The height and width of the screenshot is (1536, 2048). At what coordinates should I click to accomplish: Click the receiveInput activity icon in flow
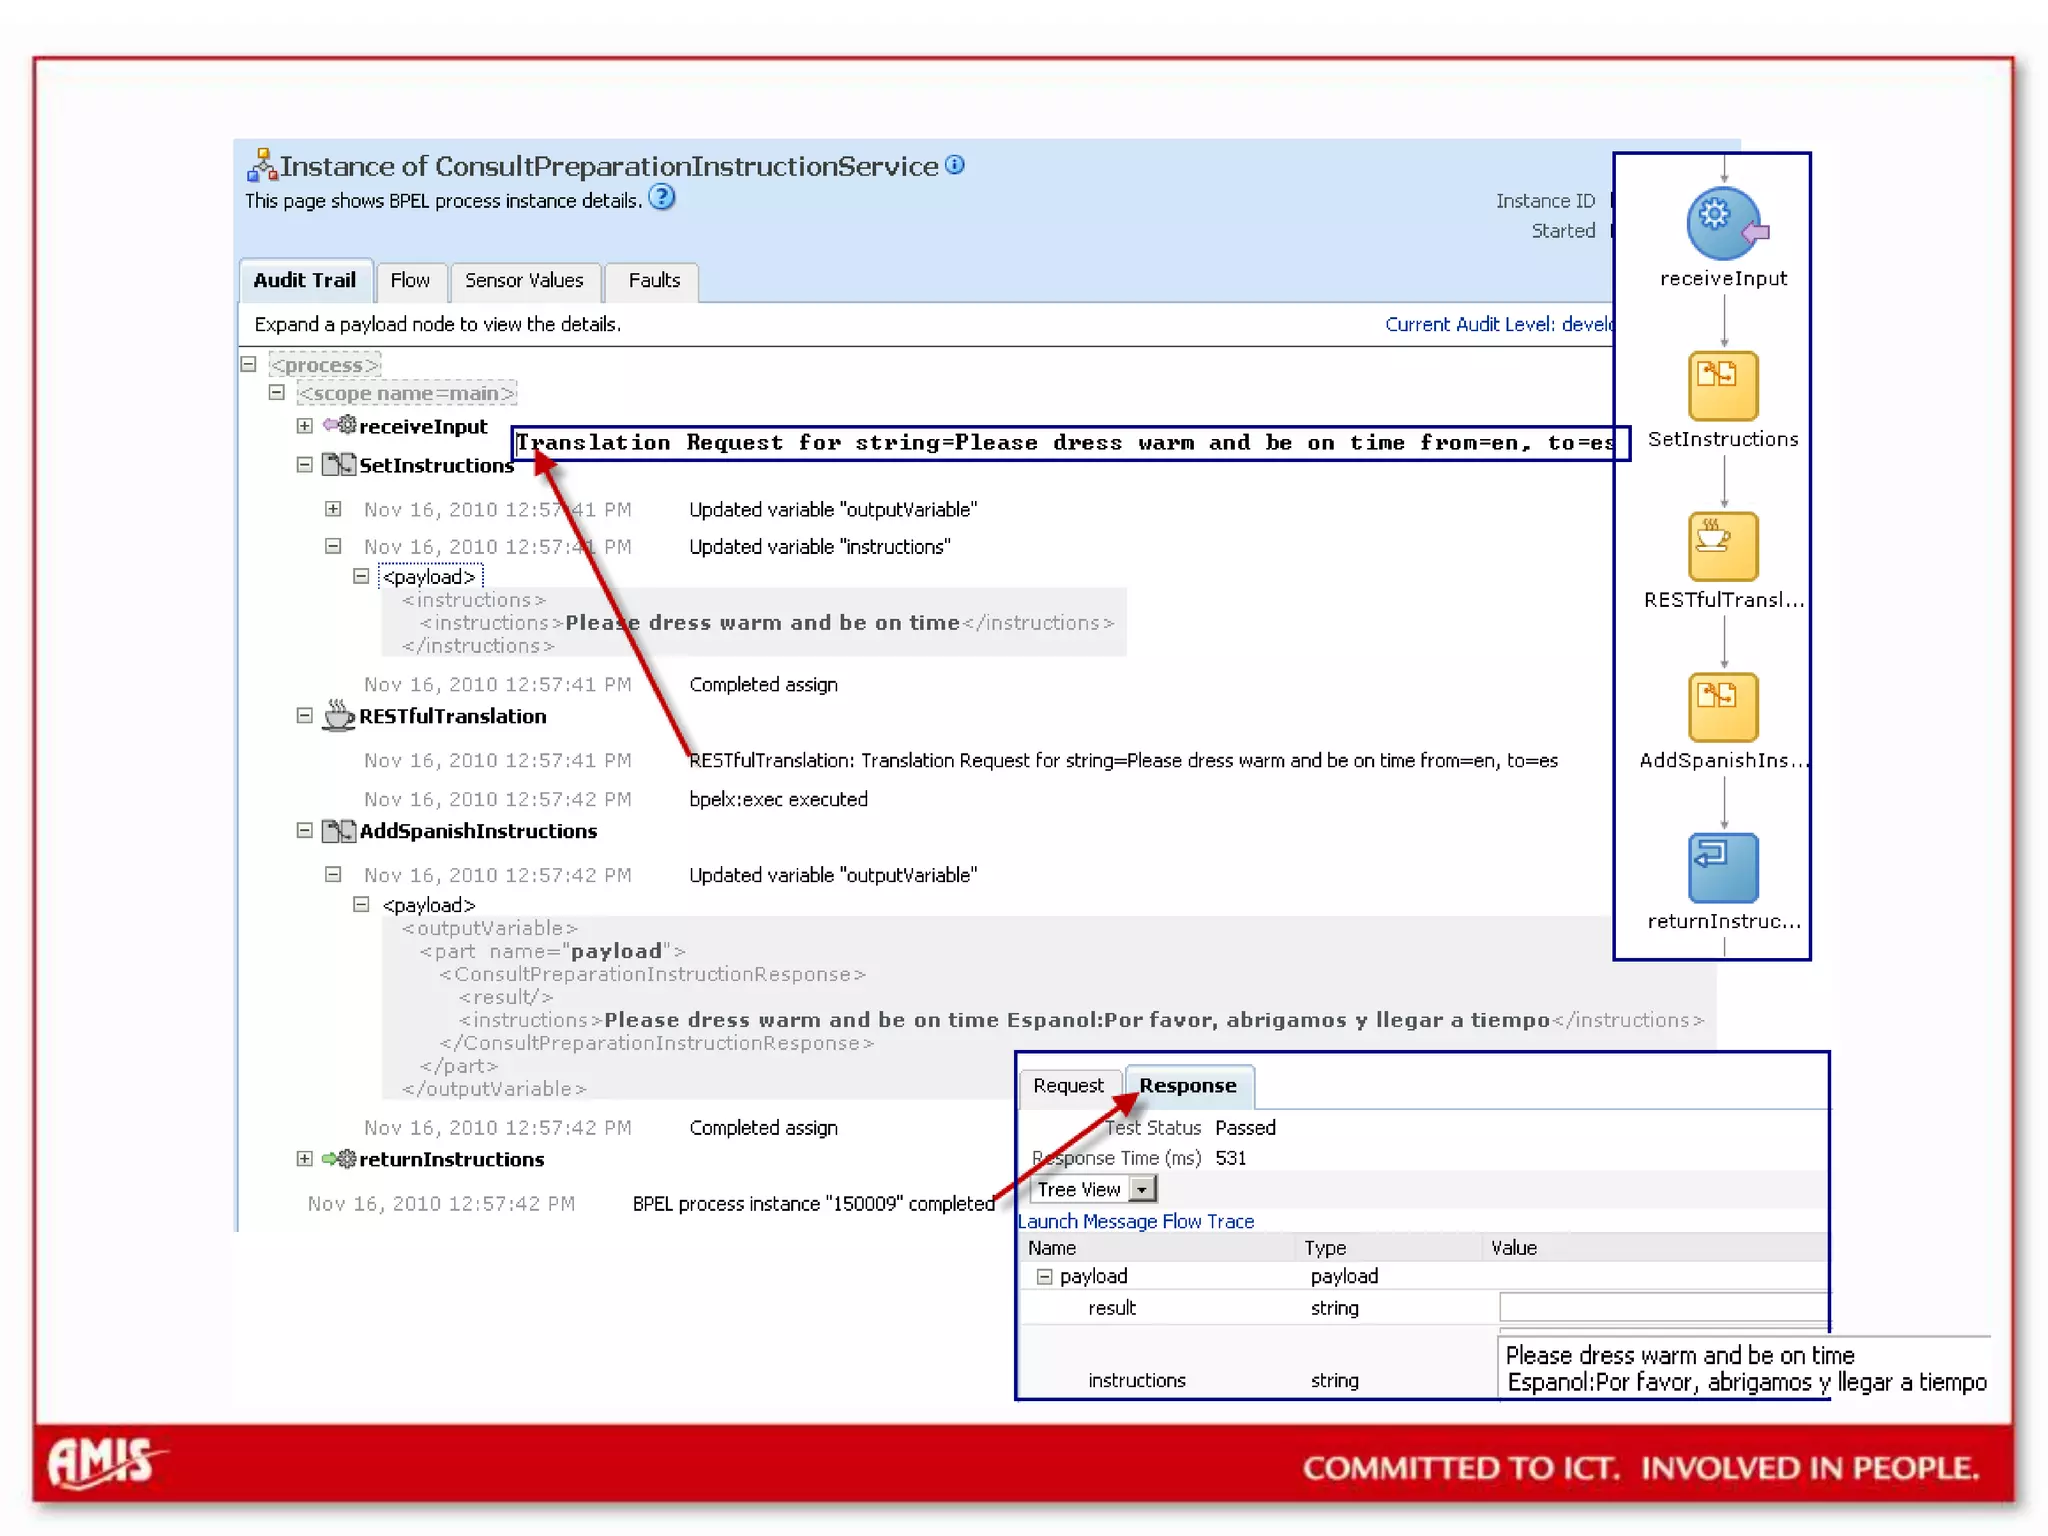(1721, 223)
